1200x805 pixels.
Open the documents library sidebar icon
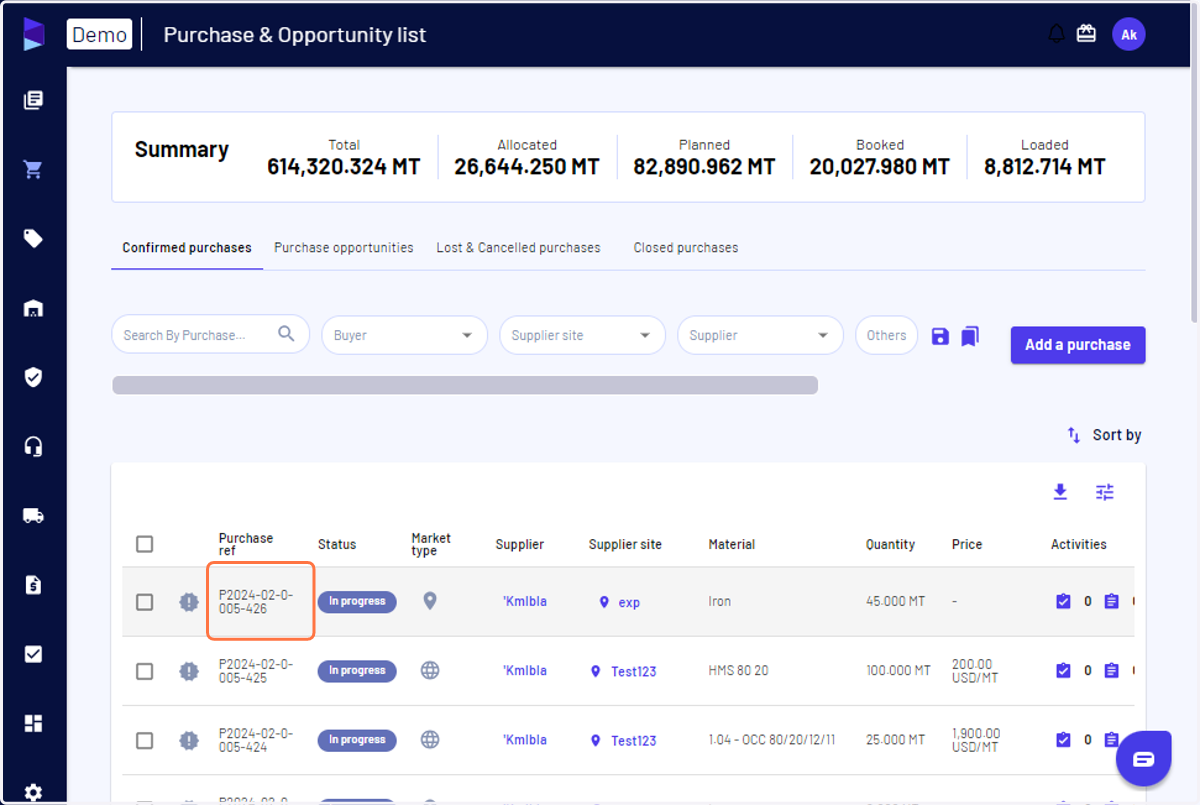coord(33,100)
